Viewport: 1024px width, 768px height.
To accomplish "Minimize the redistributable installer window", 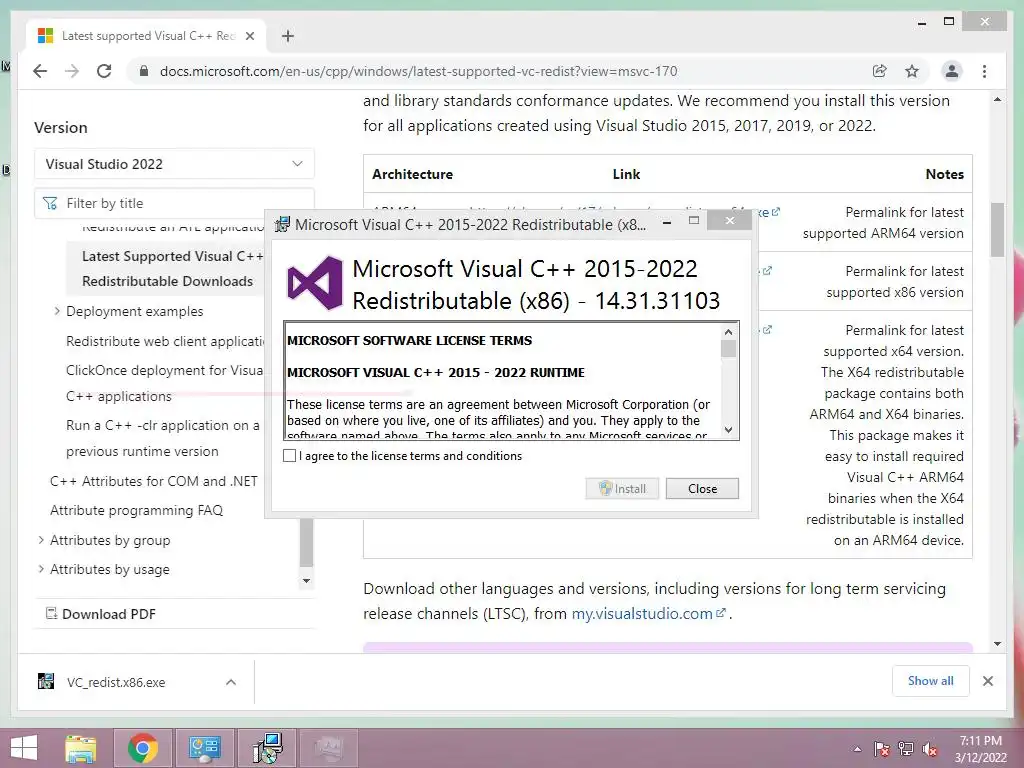I will point(667,222).
